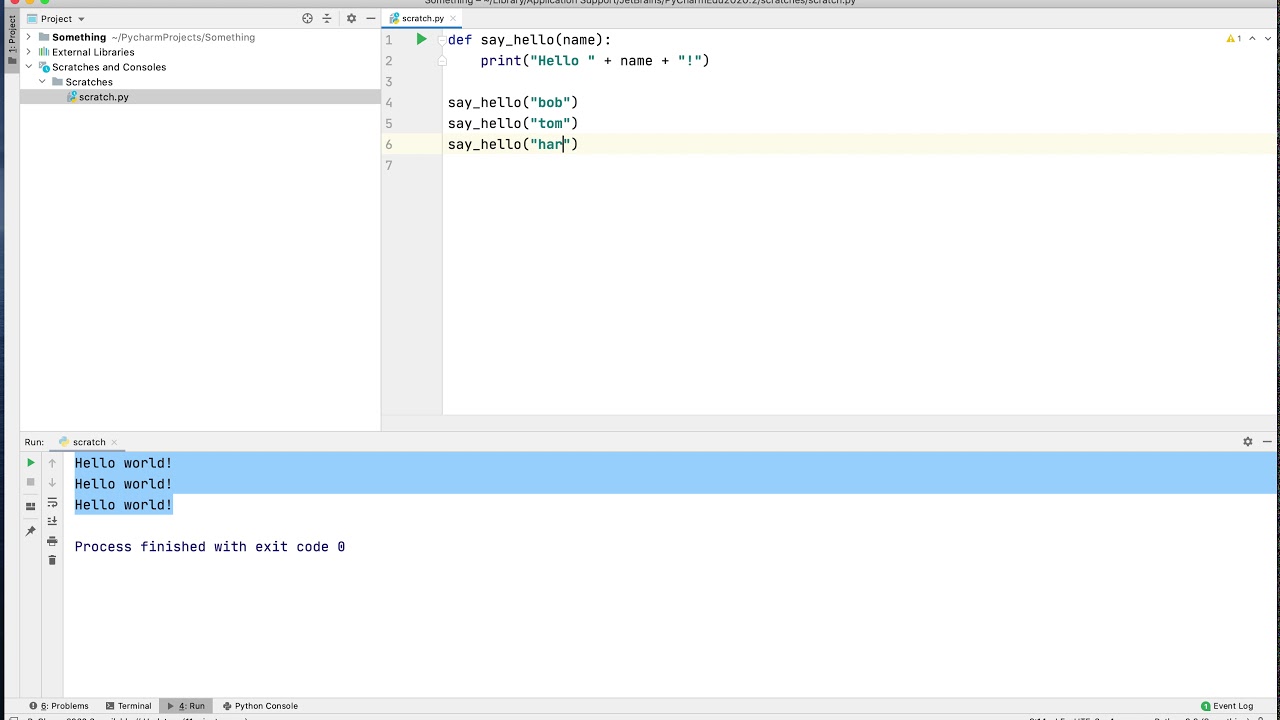1280x720 pixels.
Task: Expand External Libraries node
Action: click(x=28, y=52)
